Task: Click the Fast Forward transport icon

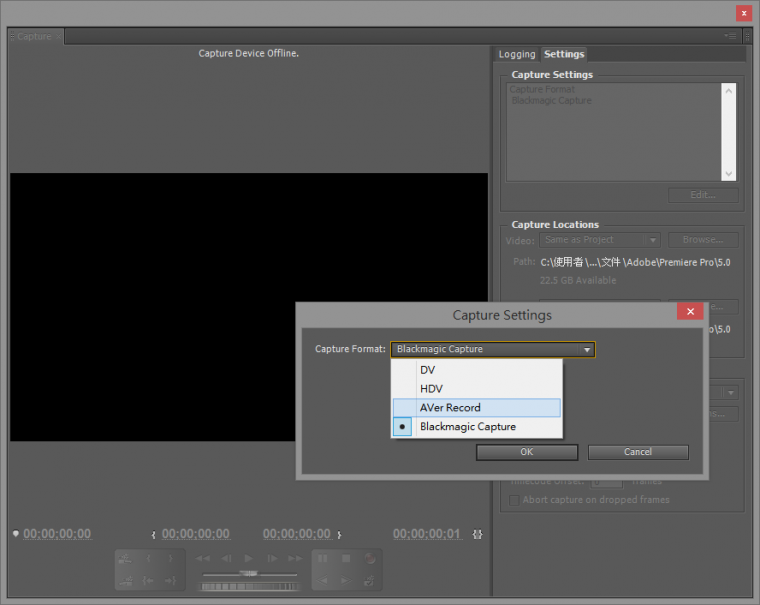Action: click(x=294, y=558)
